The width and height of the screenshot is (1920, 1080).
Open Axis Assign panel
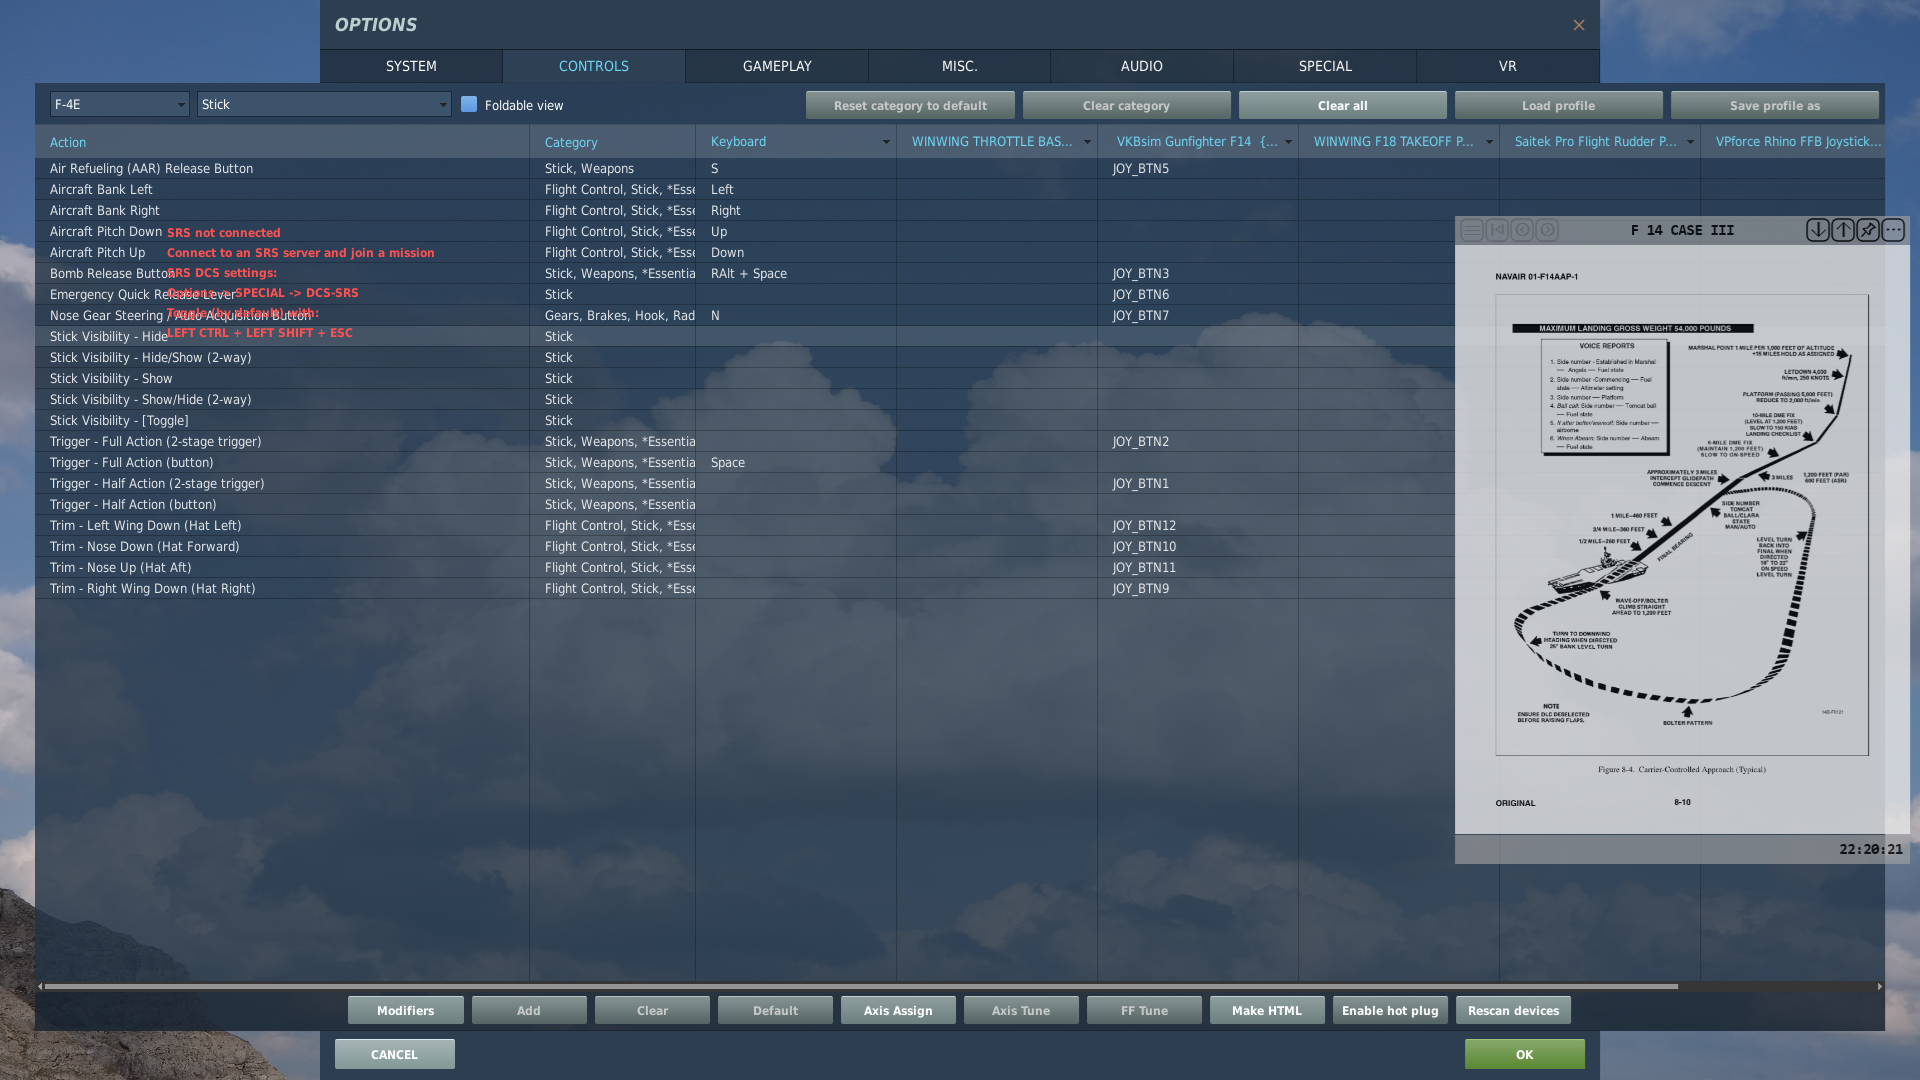pos(898,1010)
